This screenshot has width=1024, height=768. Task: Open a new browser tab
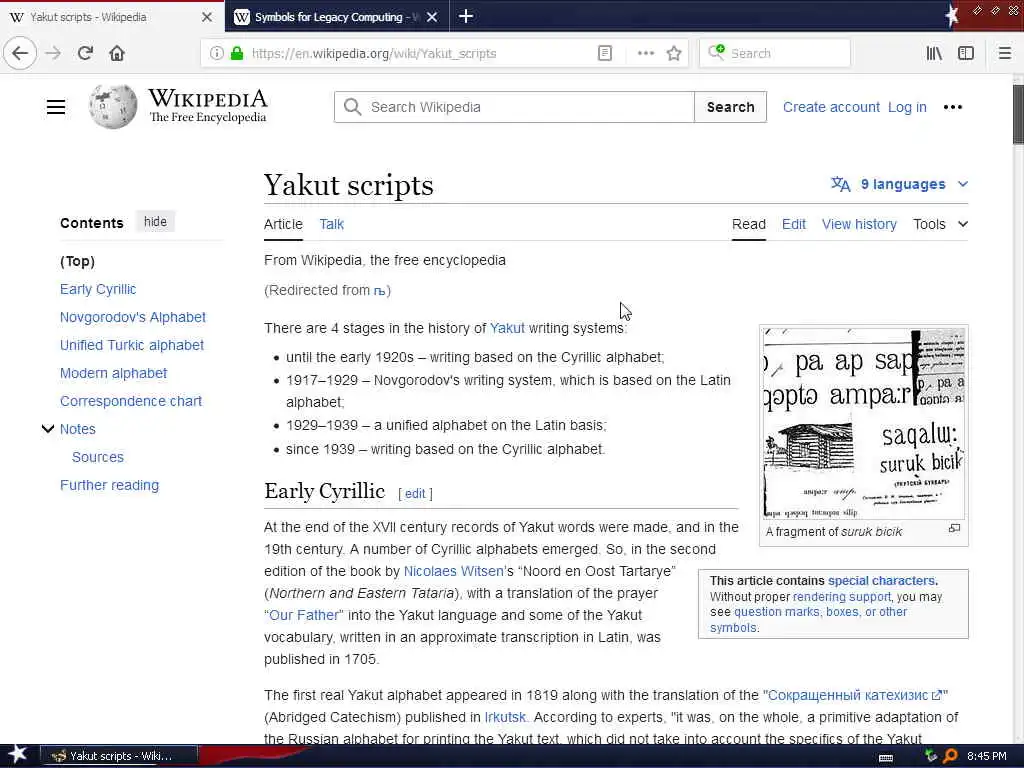[466, 16]
